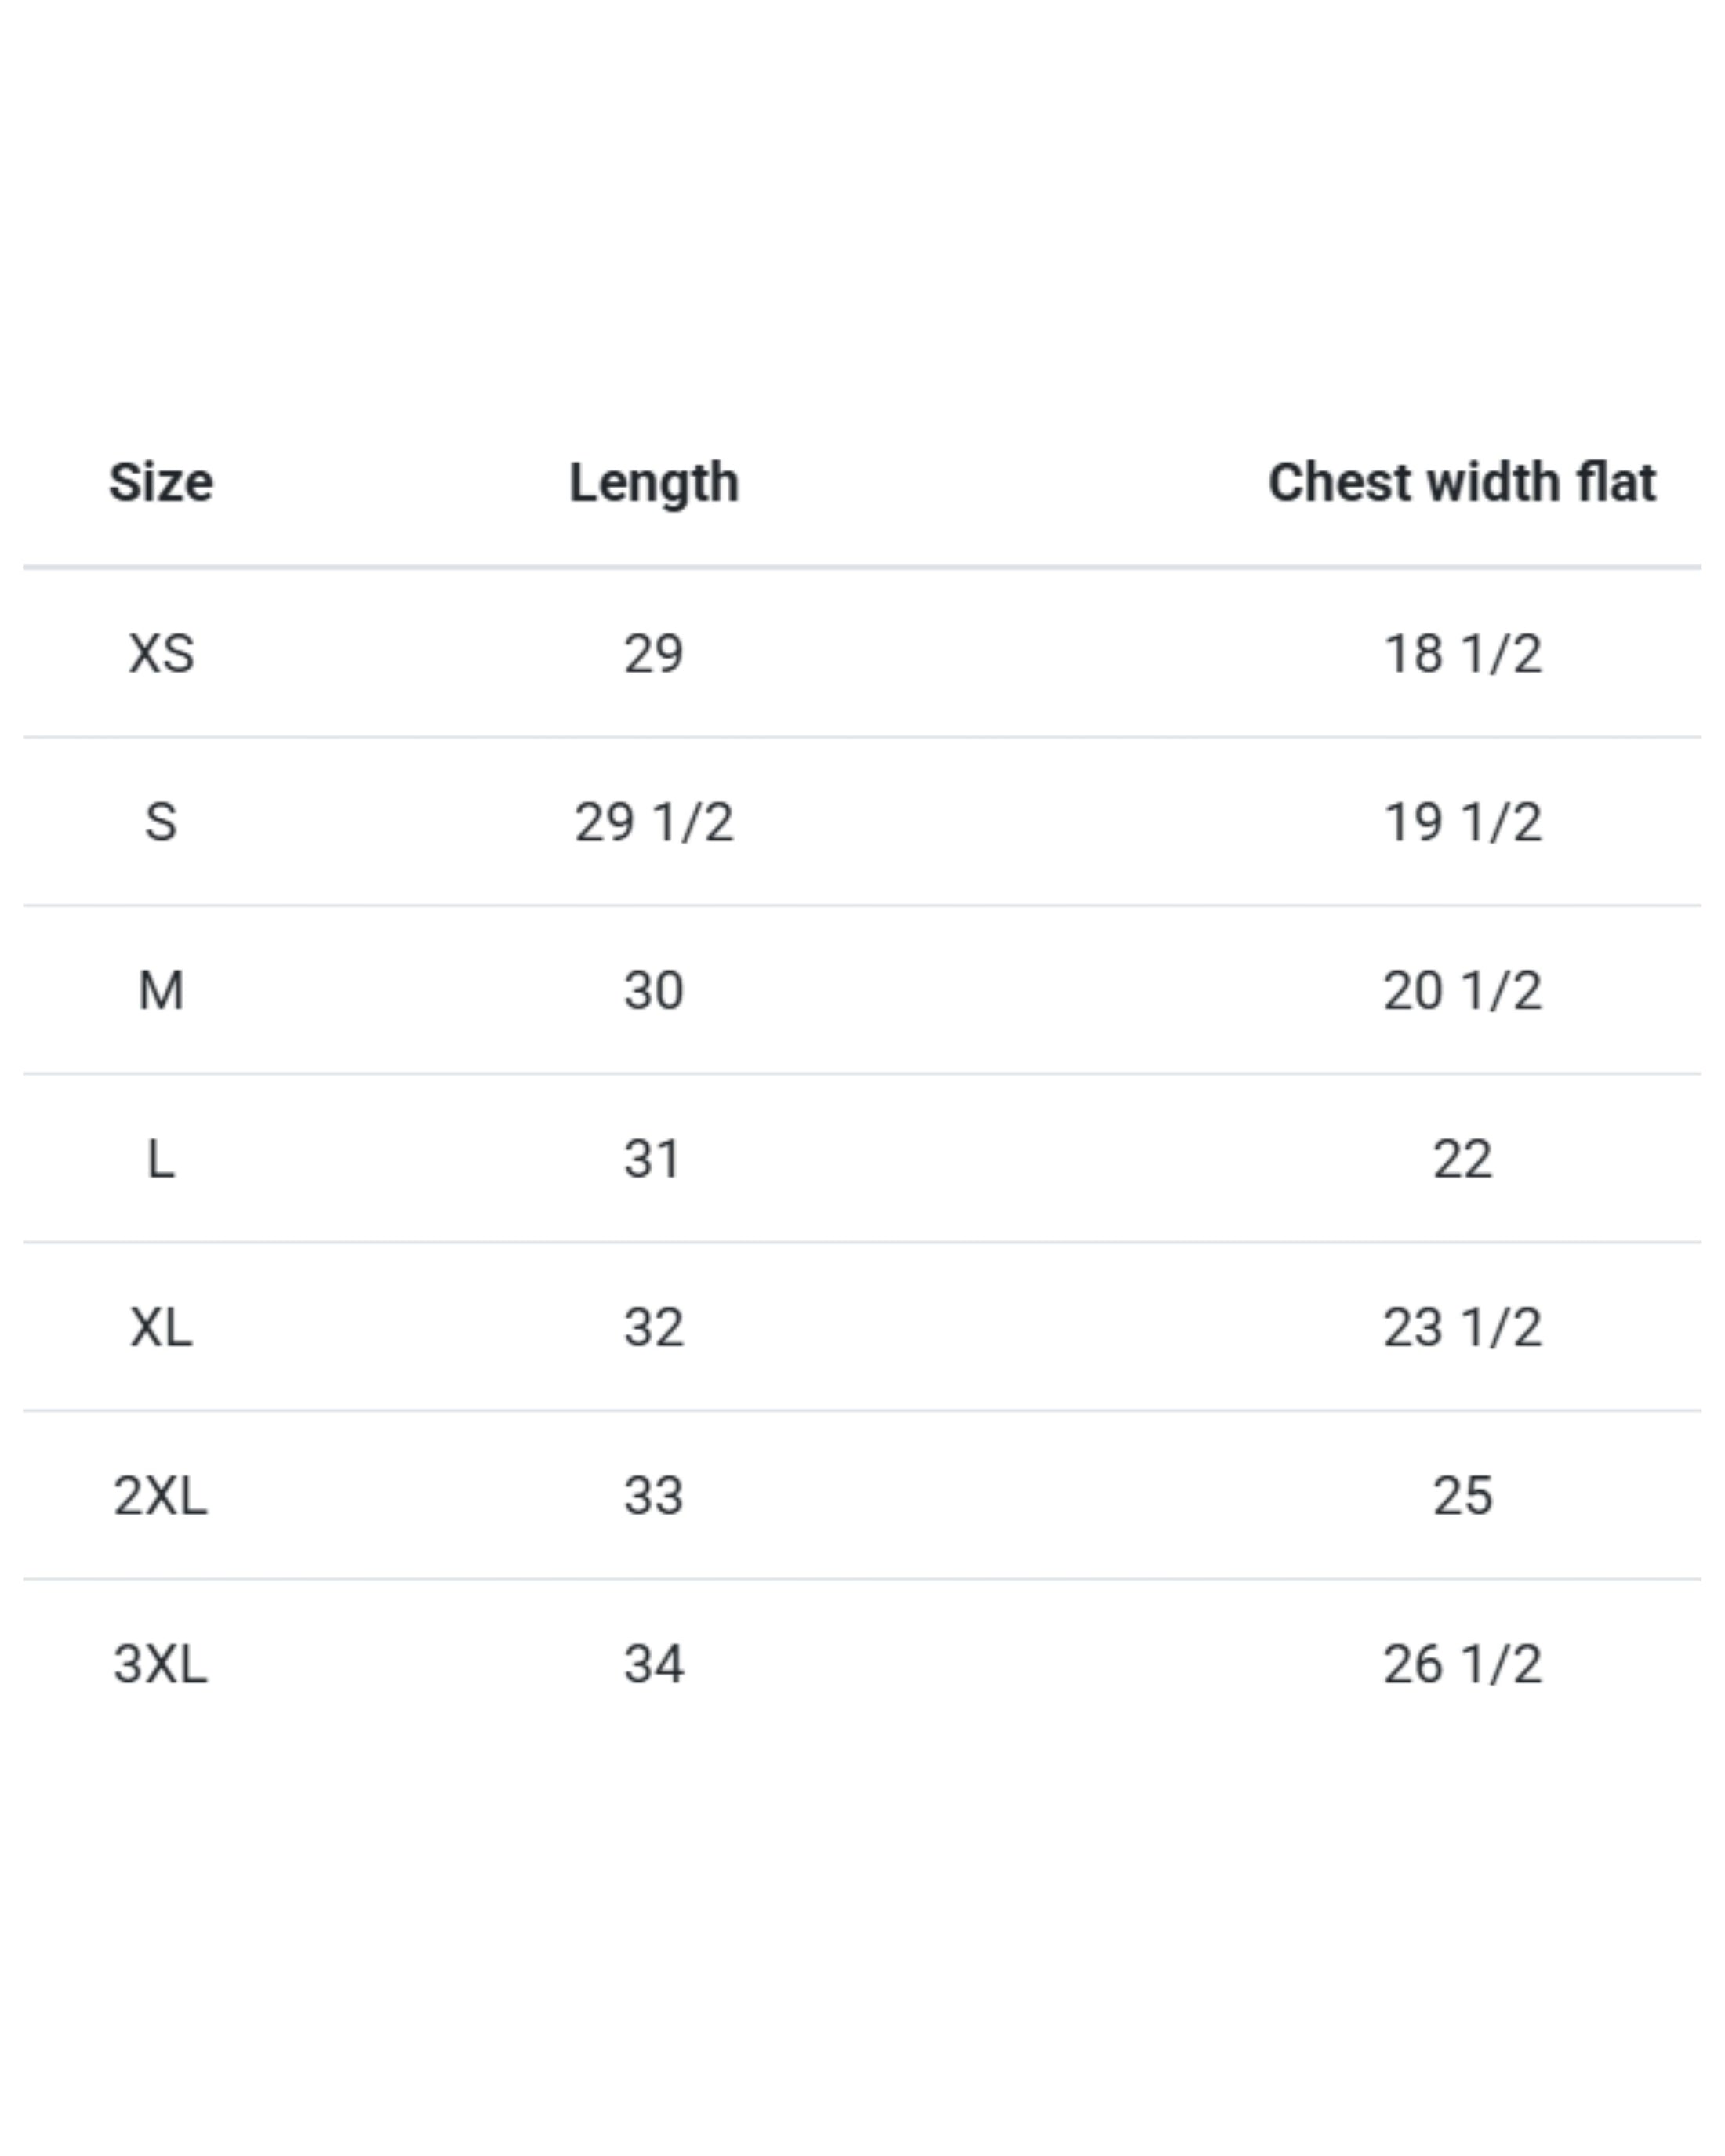
Task: Select the S size row label
Action: click(161, 822)
